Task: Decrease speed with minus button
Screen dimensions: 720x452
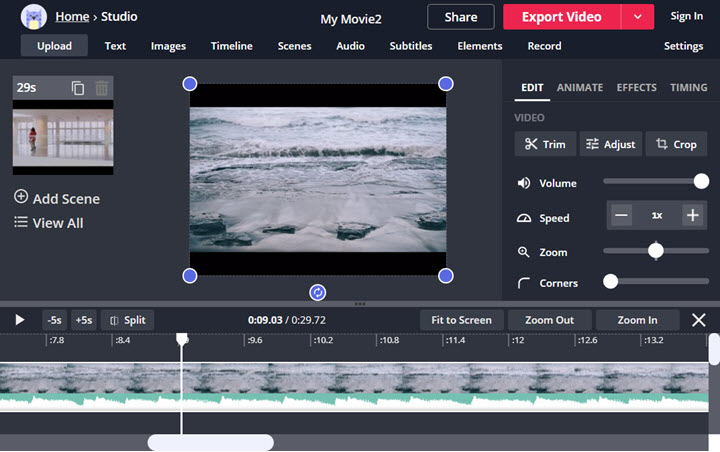Action: coord(622,215)
